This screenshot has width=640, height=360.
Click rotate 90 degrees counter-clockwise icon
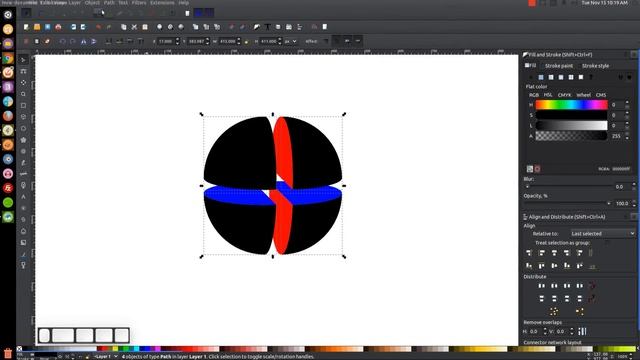(62, 41)
